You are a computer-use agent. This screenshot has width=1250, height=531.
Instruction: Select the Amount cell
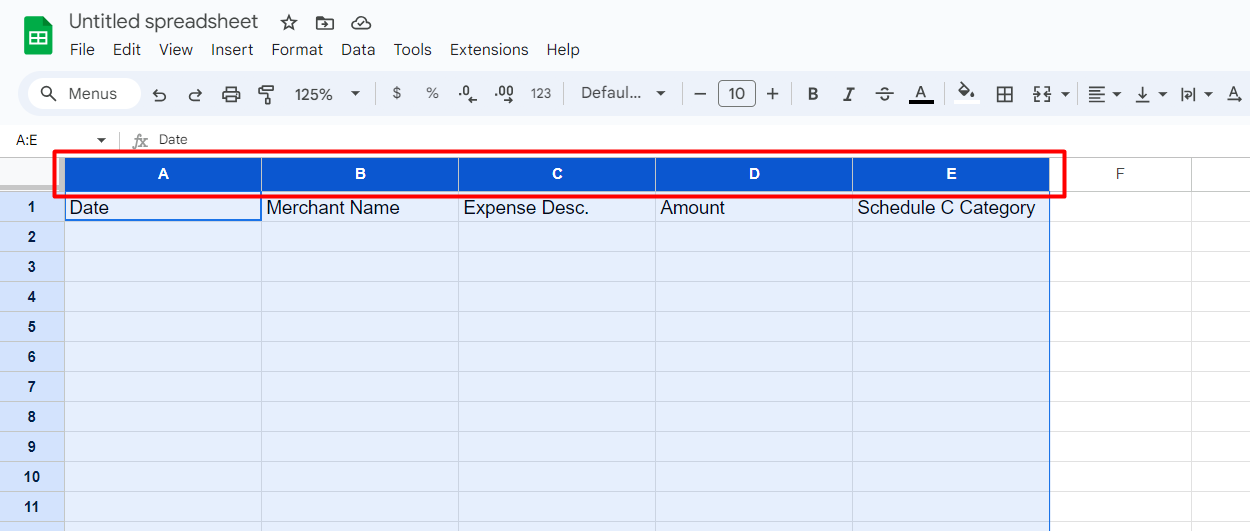[754, 207]
